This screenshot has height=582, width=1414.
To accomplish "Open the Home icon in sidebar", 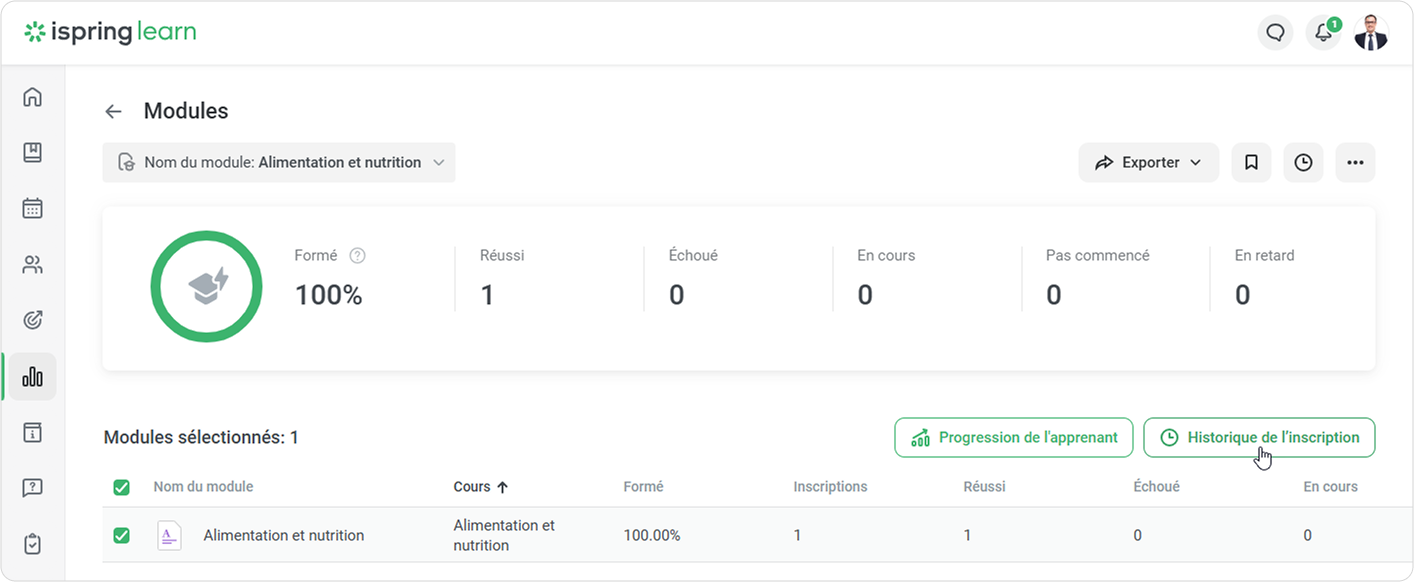I will [32, 97].
